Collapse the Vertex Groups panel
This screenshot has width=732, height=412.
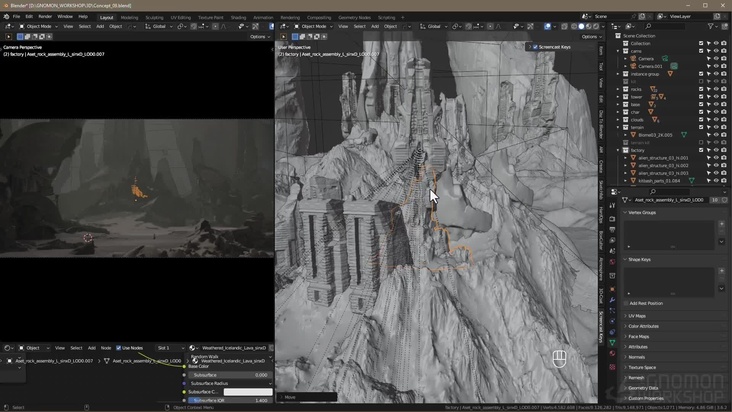point(642,212)
